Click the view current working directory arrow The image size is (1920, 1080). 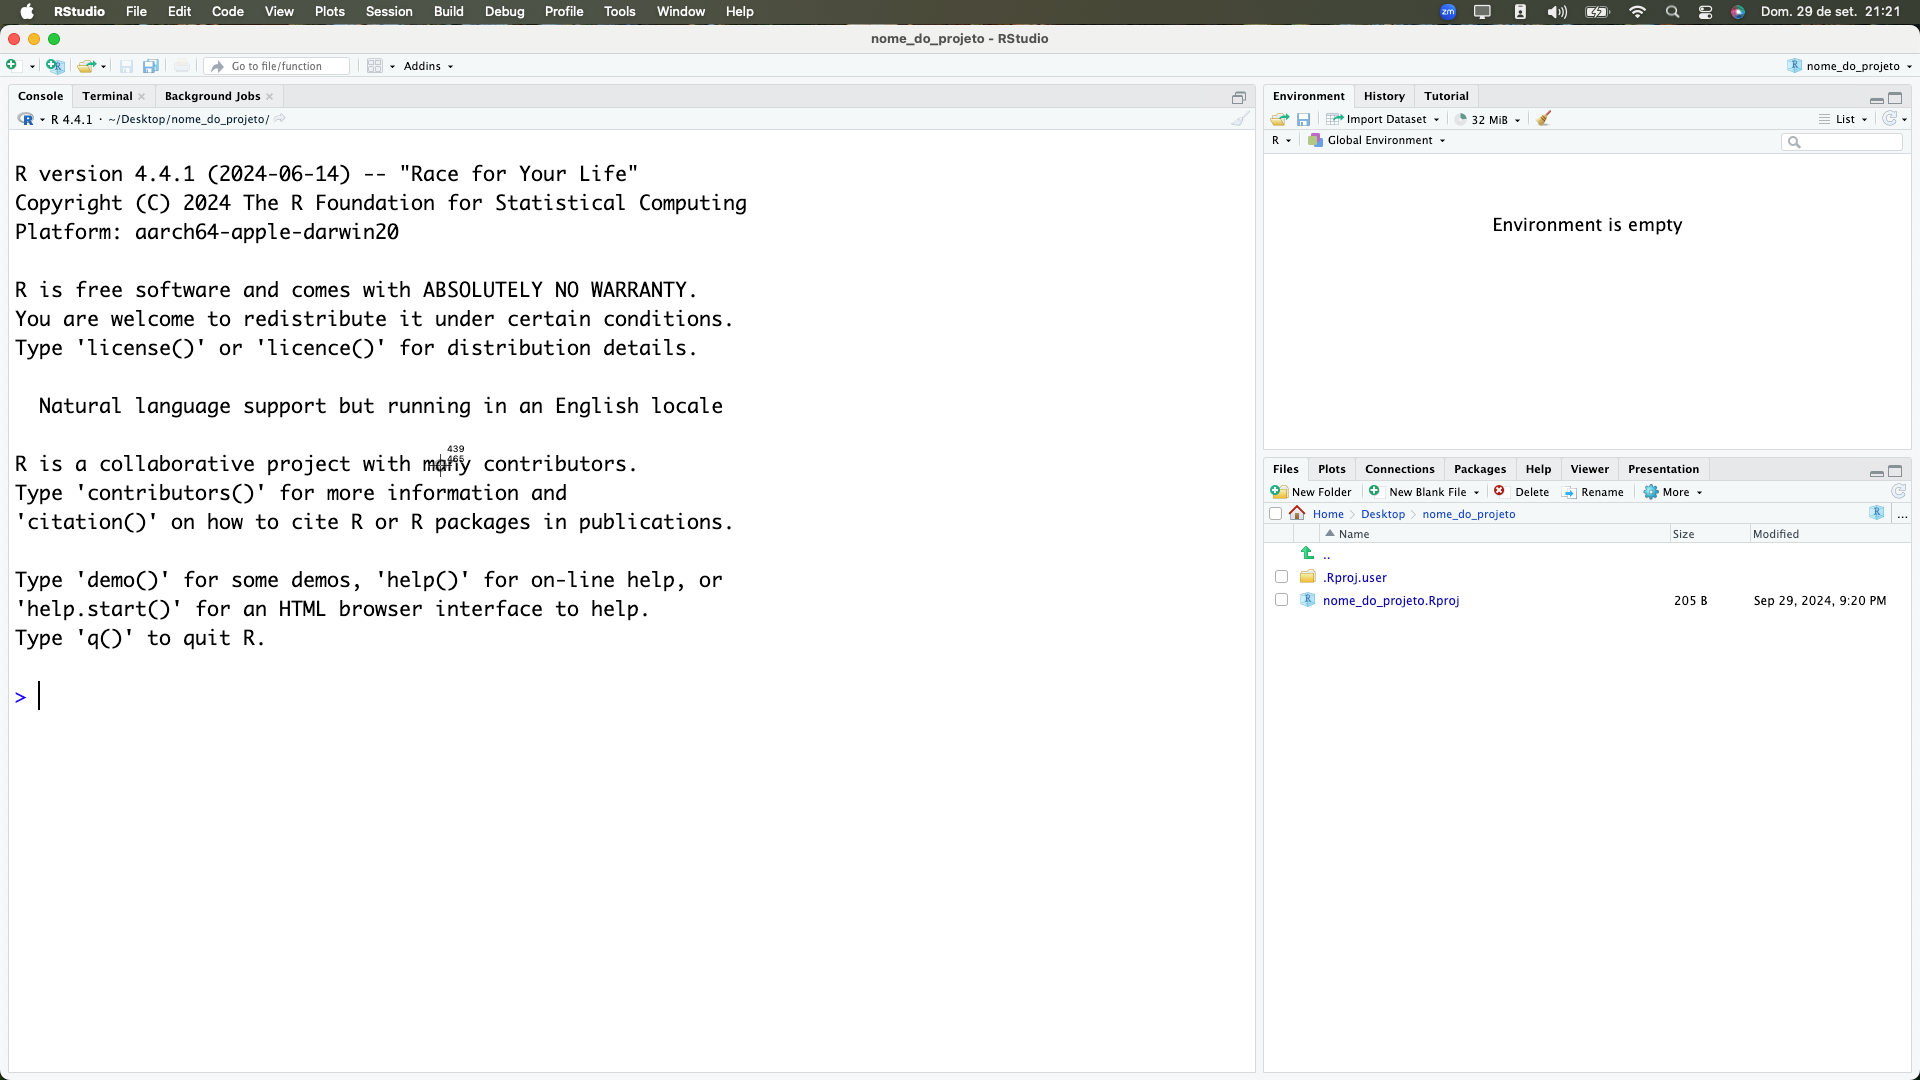280,119
